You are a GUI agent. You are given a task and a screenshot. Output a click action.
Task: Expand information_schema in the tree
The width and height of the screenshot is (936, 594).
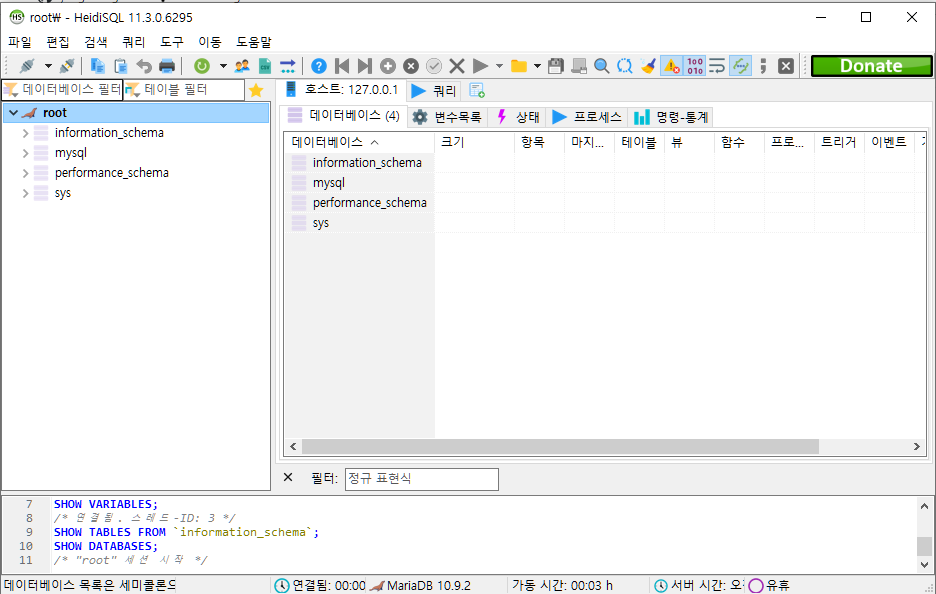coord(26,133)
